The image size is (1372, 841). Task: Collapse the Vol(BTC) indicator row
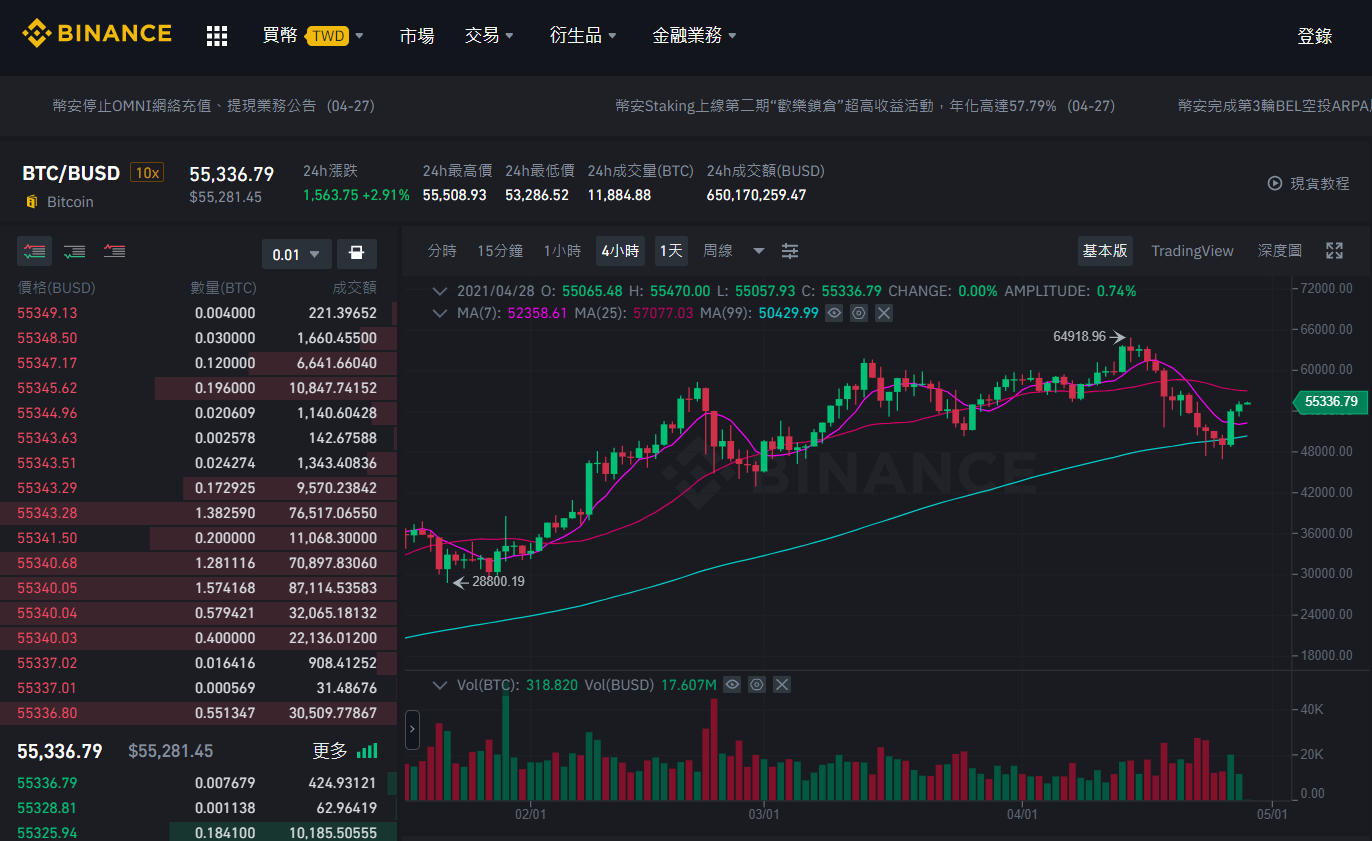pos(439,685)
